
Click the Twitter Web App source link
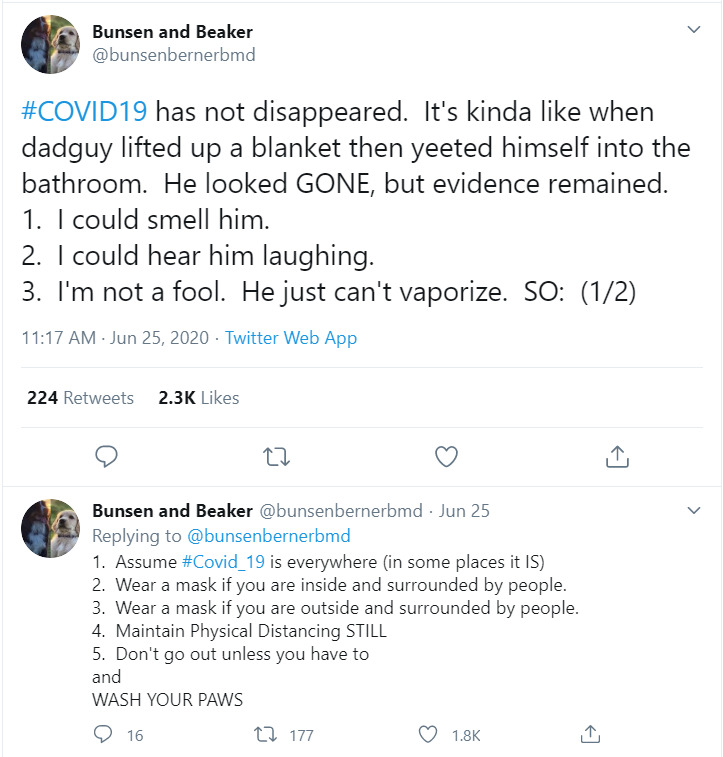[x=290, y=338]
